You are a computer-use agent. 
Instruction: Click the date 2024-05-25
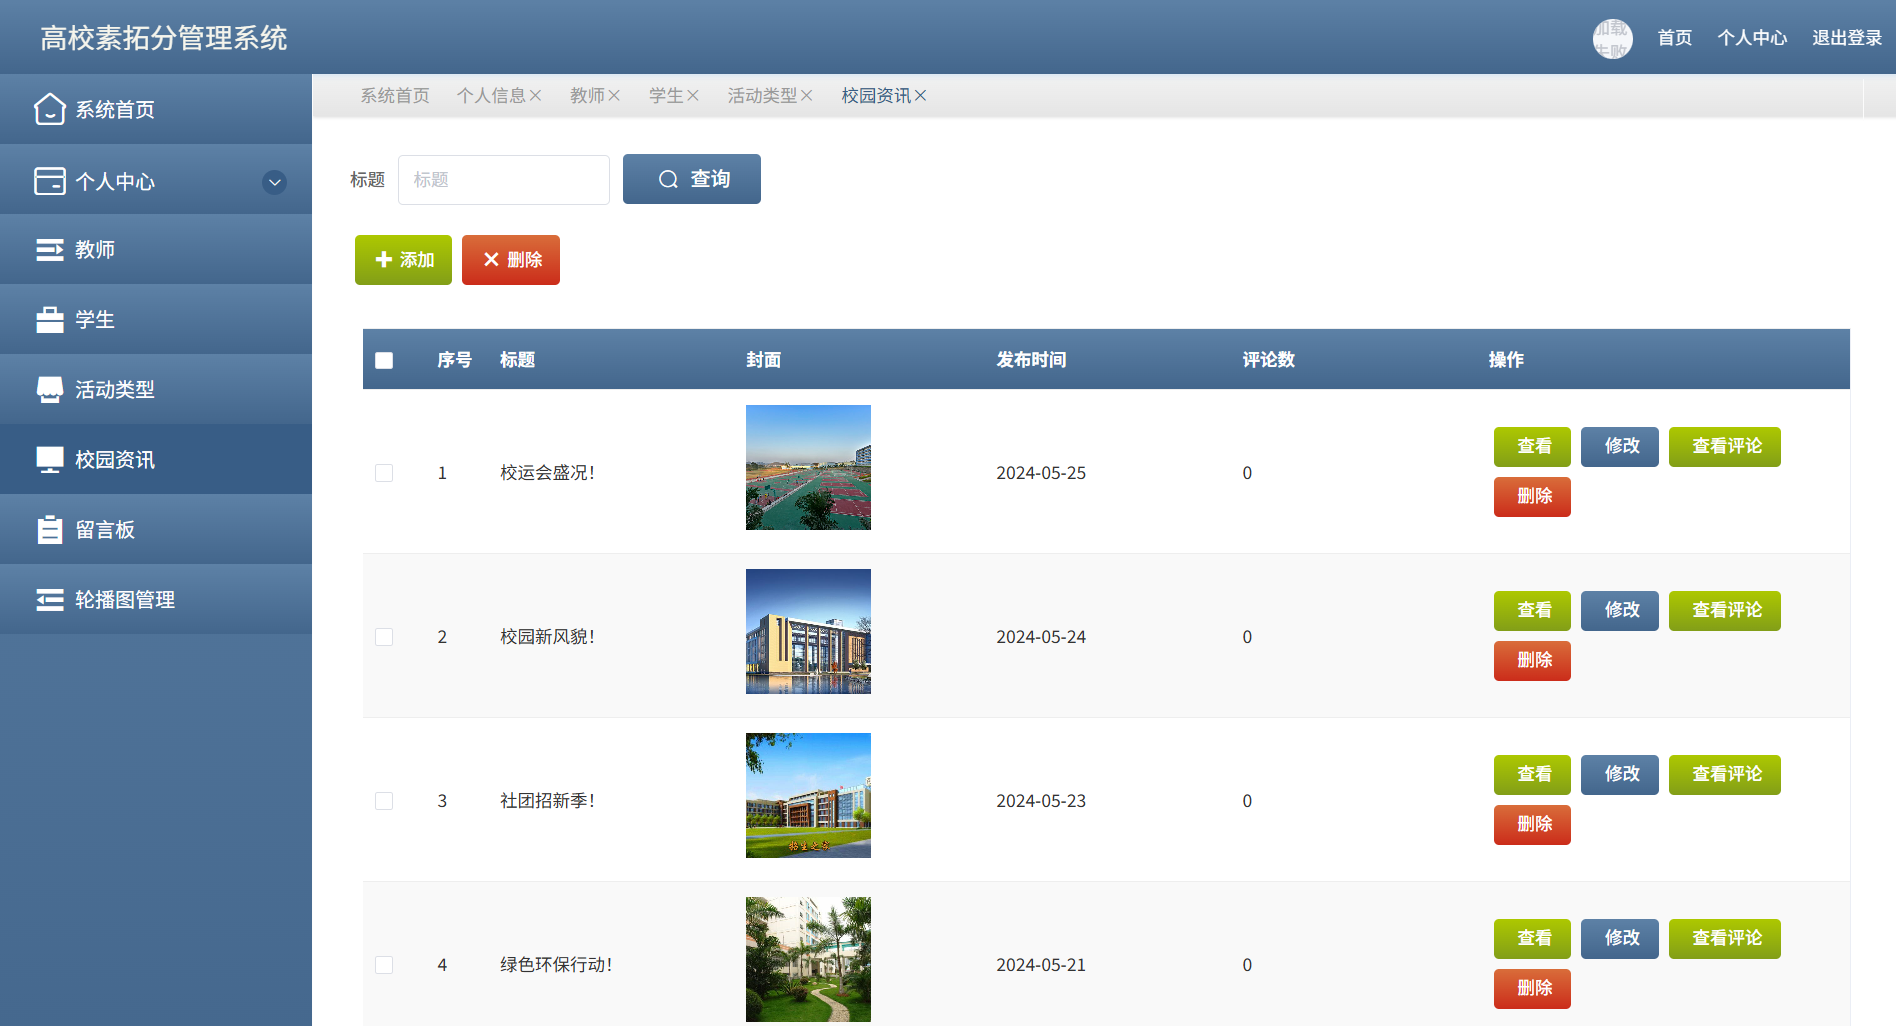coord(1041,473)
